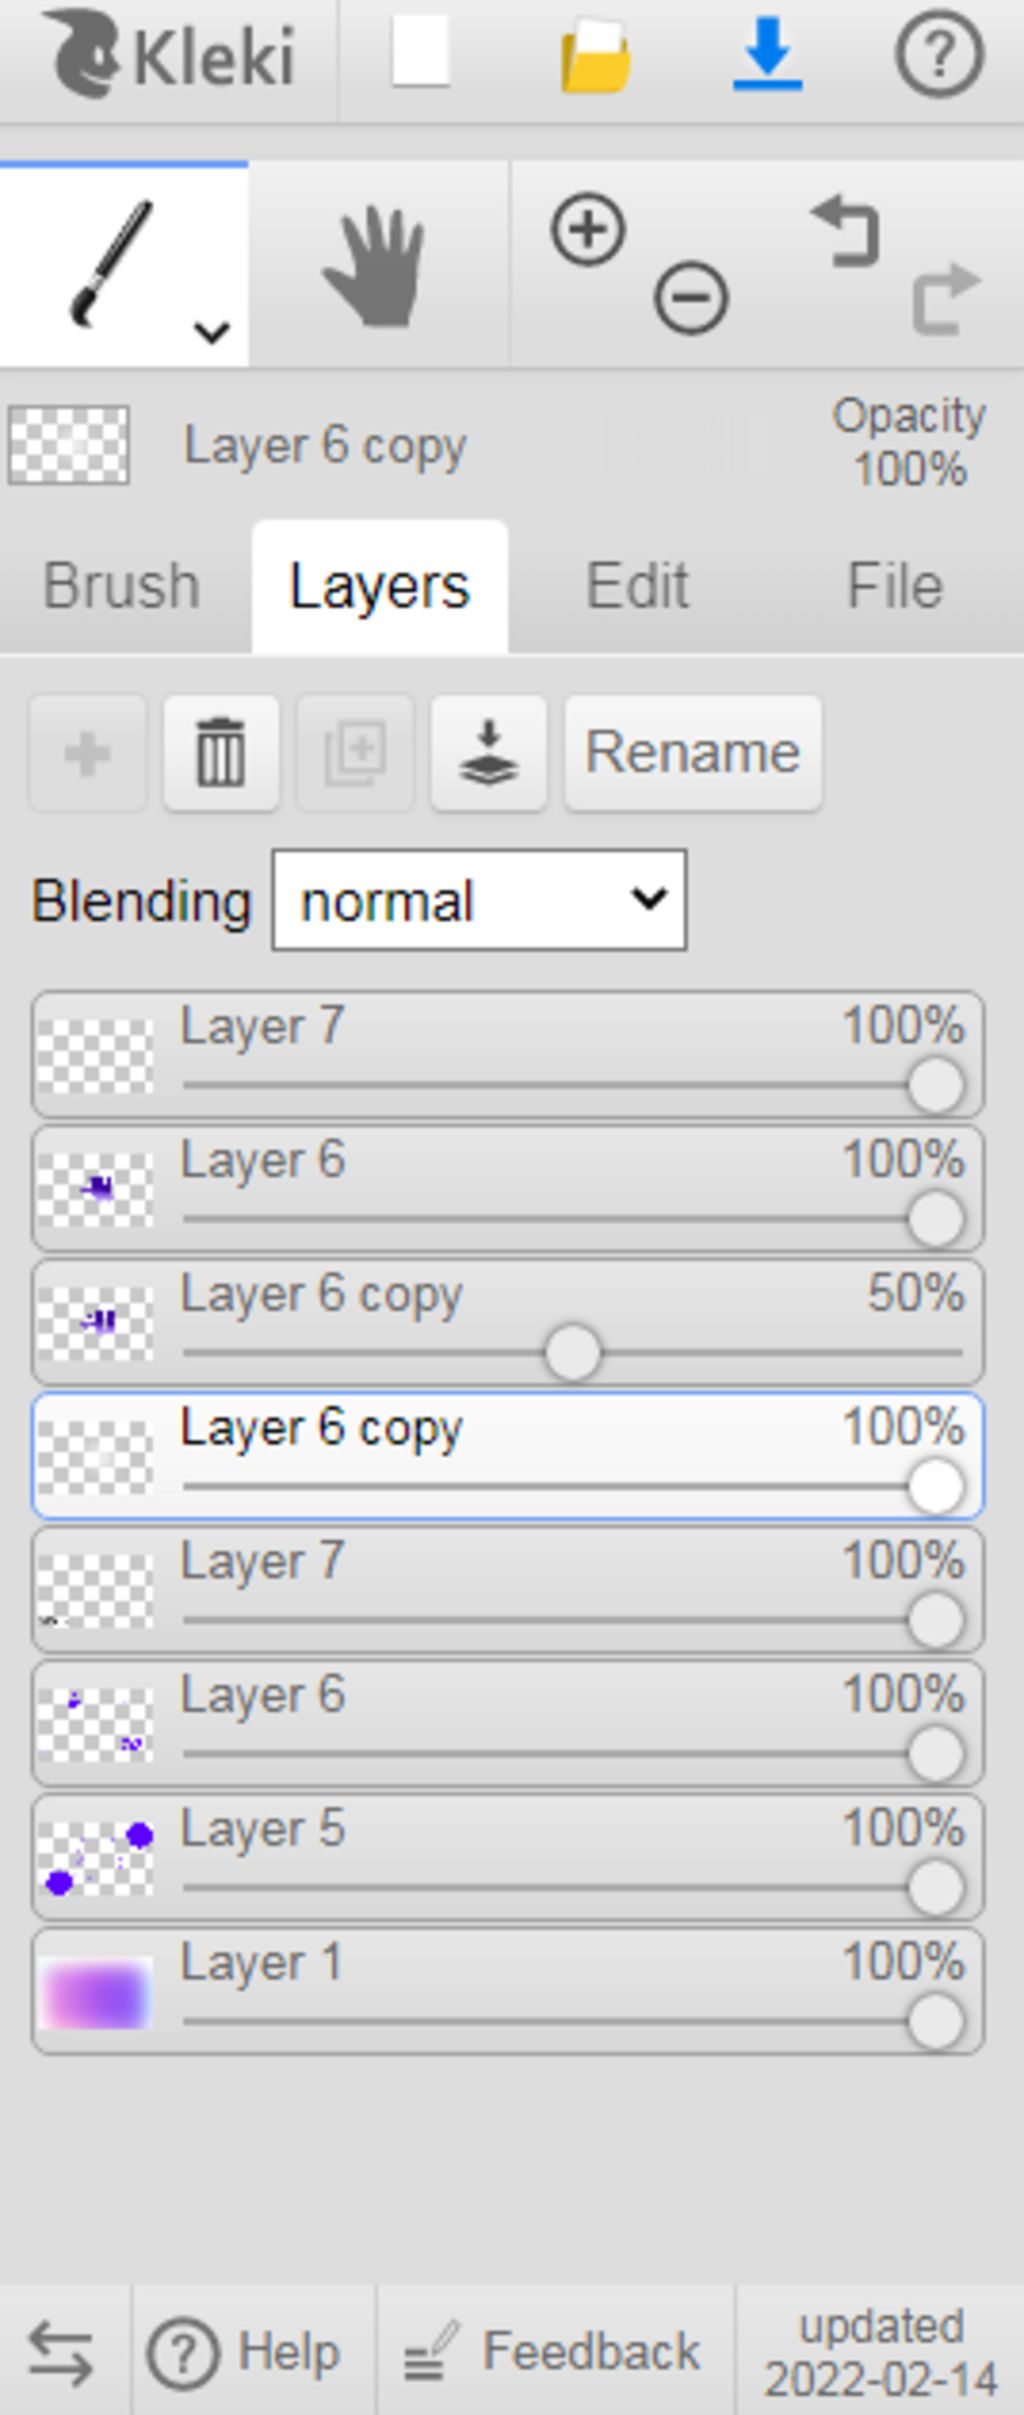The image size is (1024, 2415).
Task: Click the Rename button
Action: (x=693, y=753)
